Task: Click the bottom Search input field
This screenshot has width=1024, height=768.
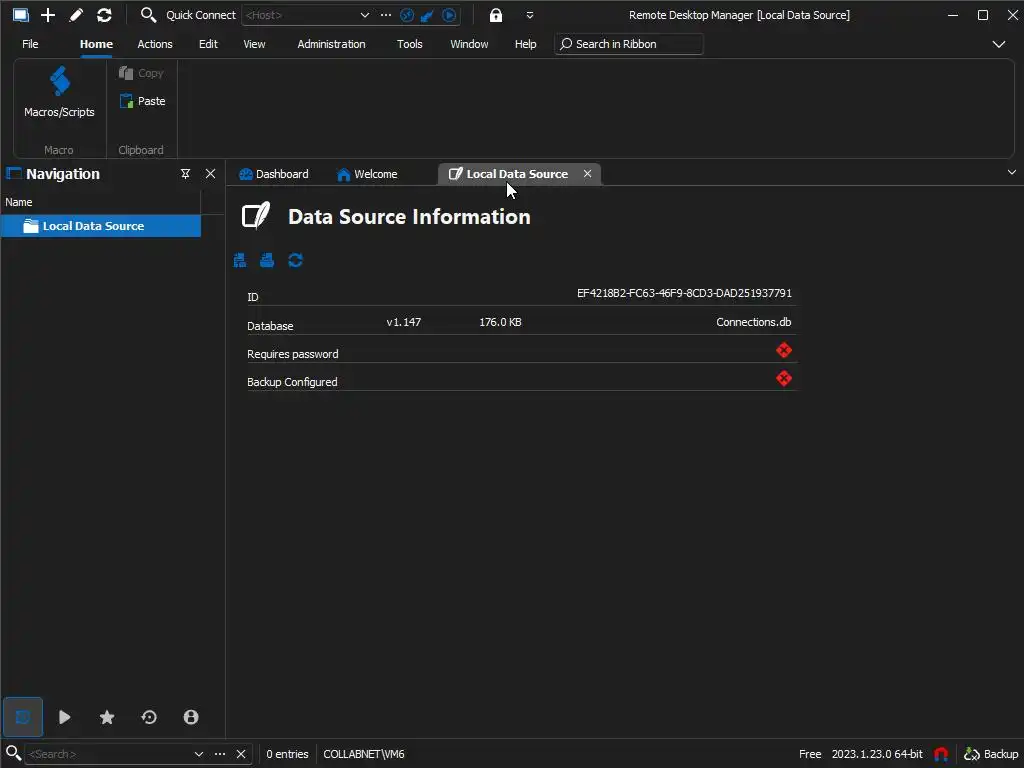Action: pyautogui.click(x=108, y=754)
